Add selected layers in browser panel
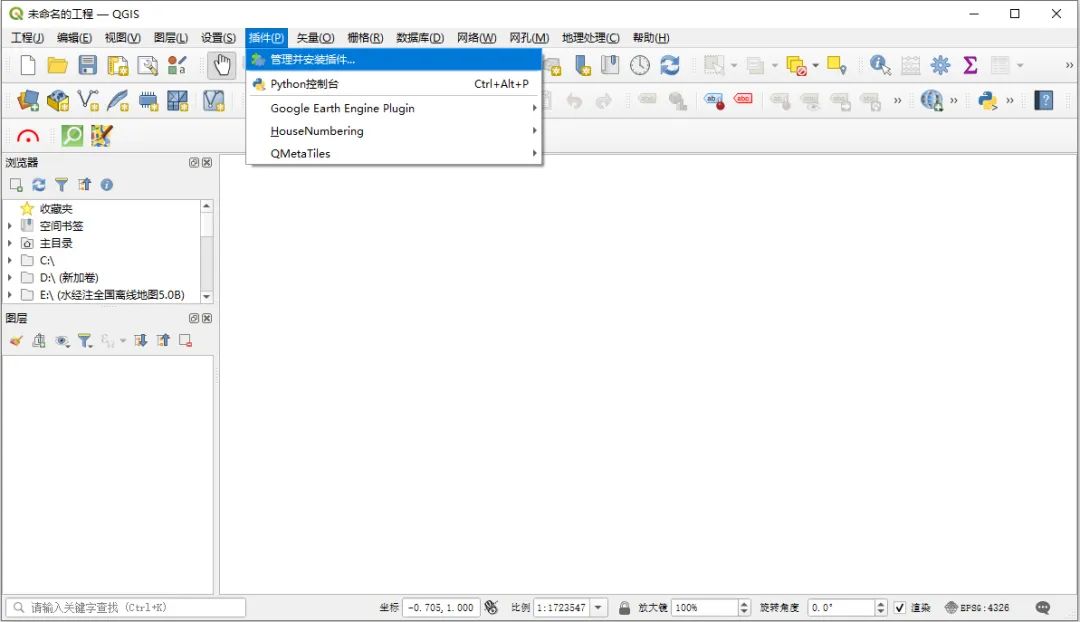 pos(16,185)
